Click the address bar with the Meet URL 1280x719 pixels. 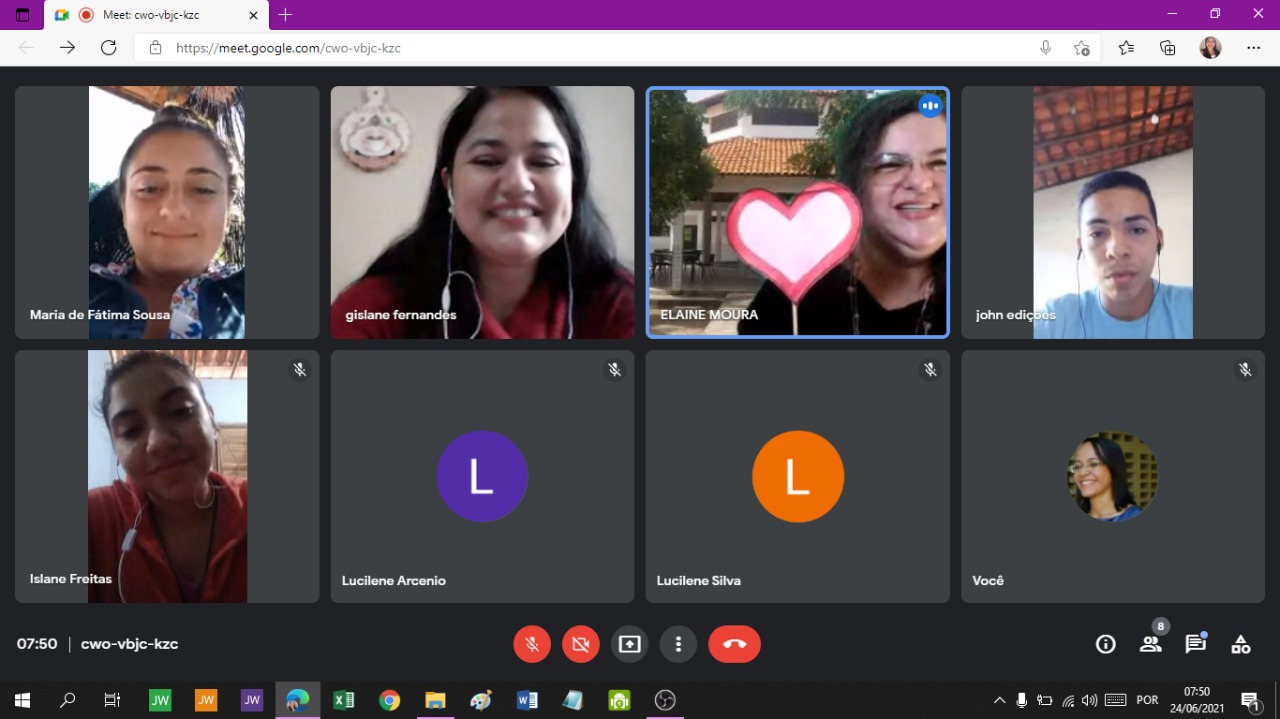[600, 48]
